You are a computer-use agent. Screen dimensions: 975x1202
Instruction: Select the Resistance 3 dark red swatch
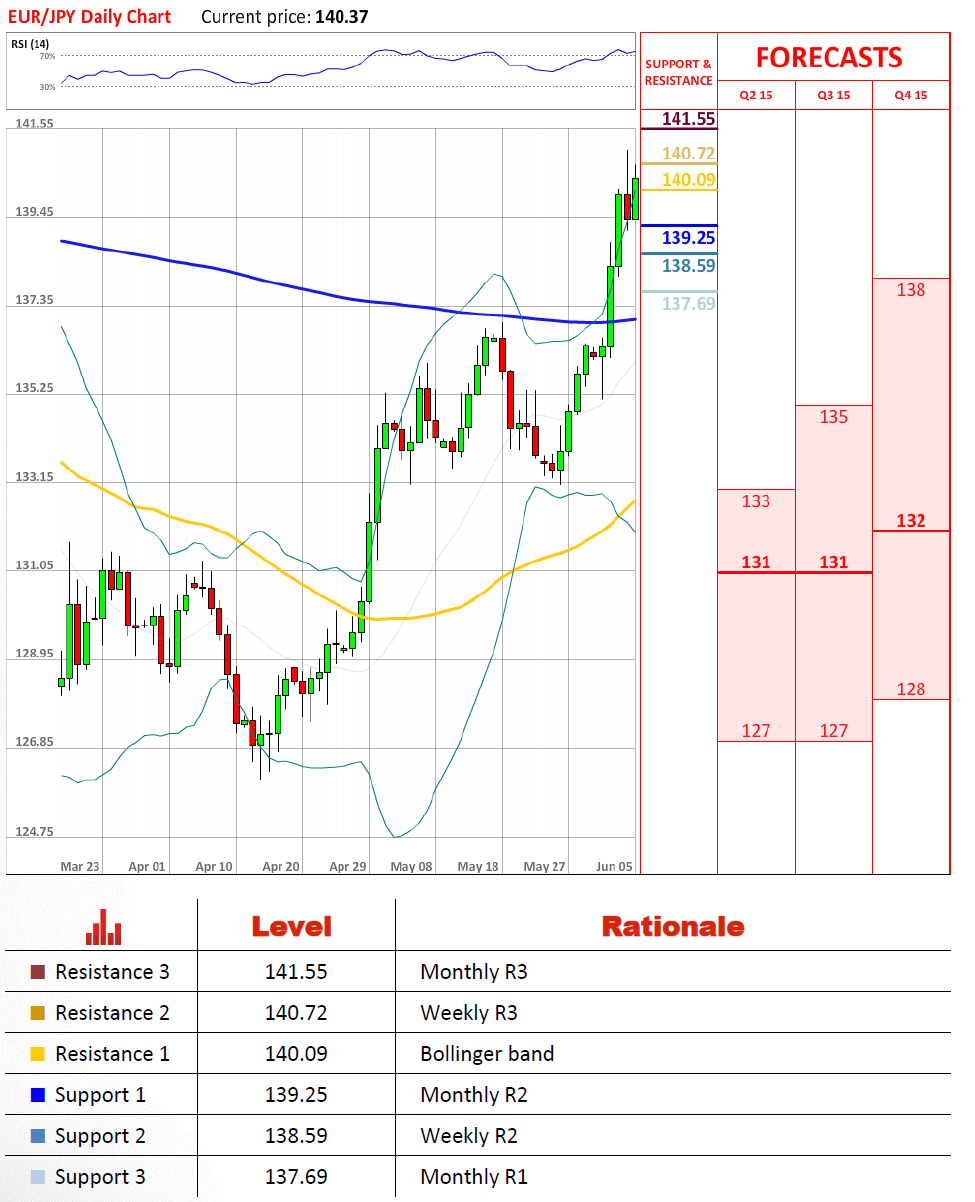tap(38, 972)
